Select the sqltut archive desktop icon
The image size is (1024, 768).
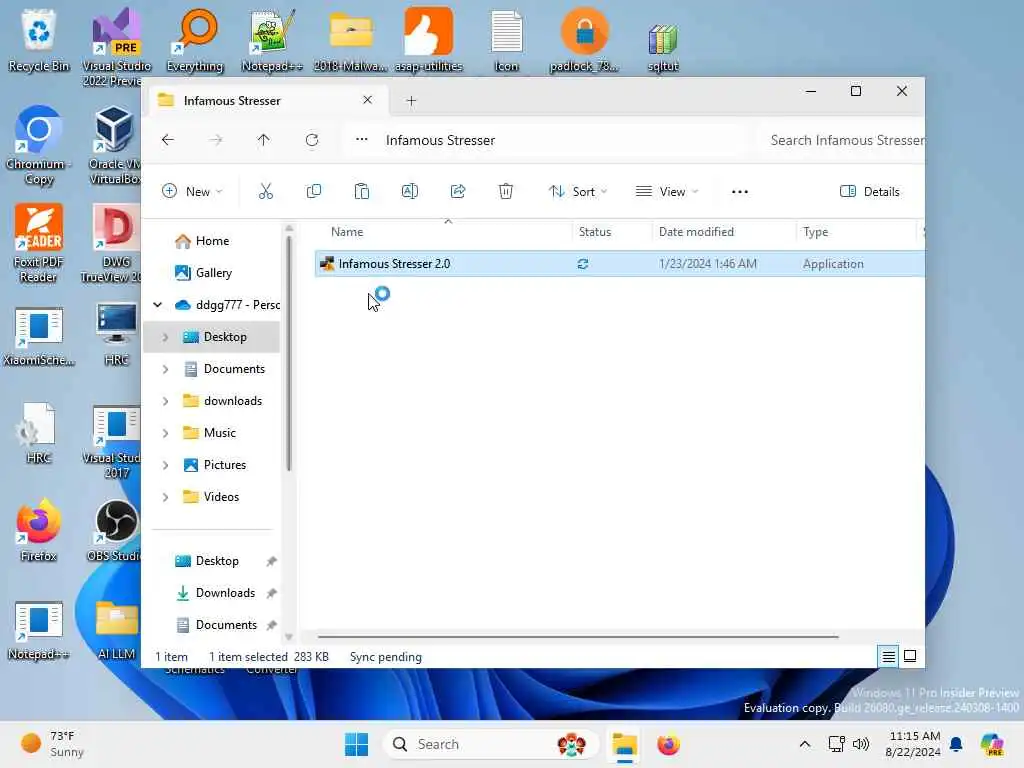click(663, 47)
